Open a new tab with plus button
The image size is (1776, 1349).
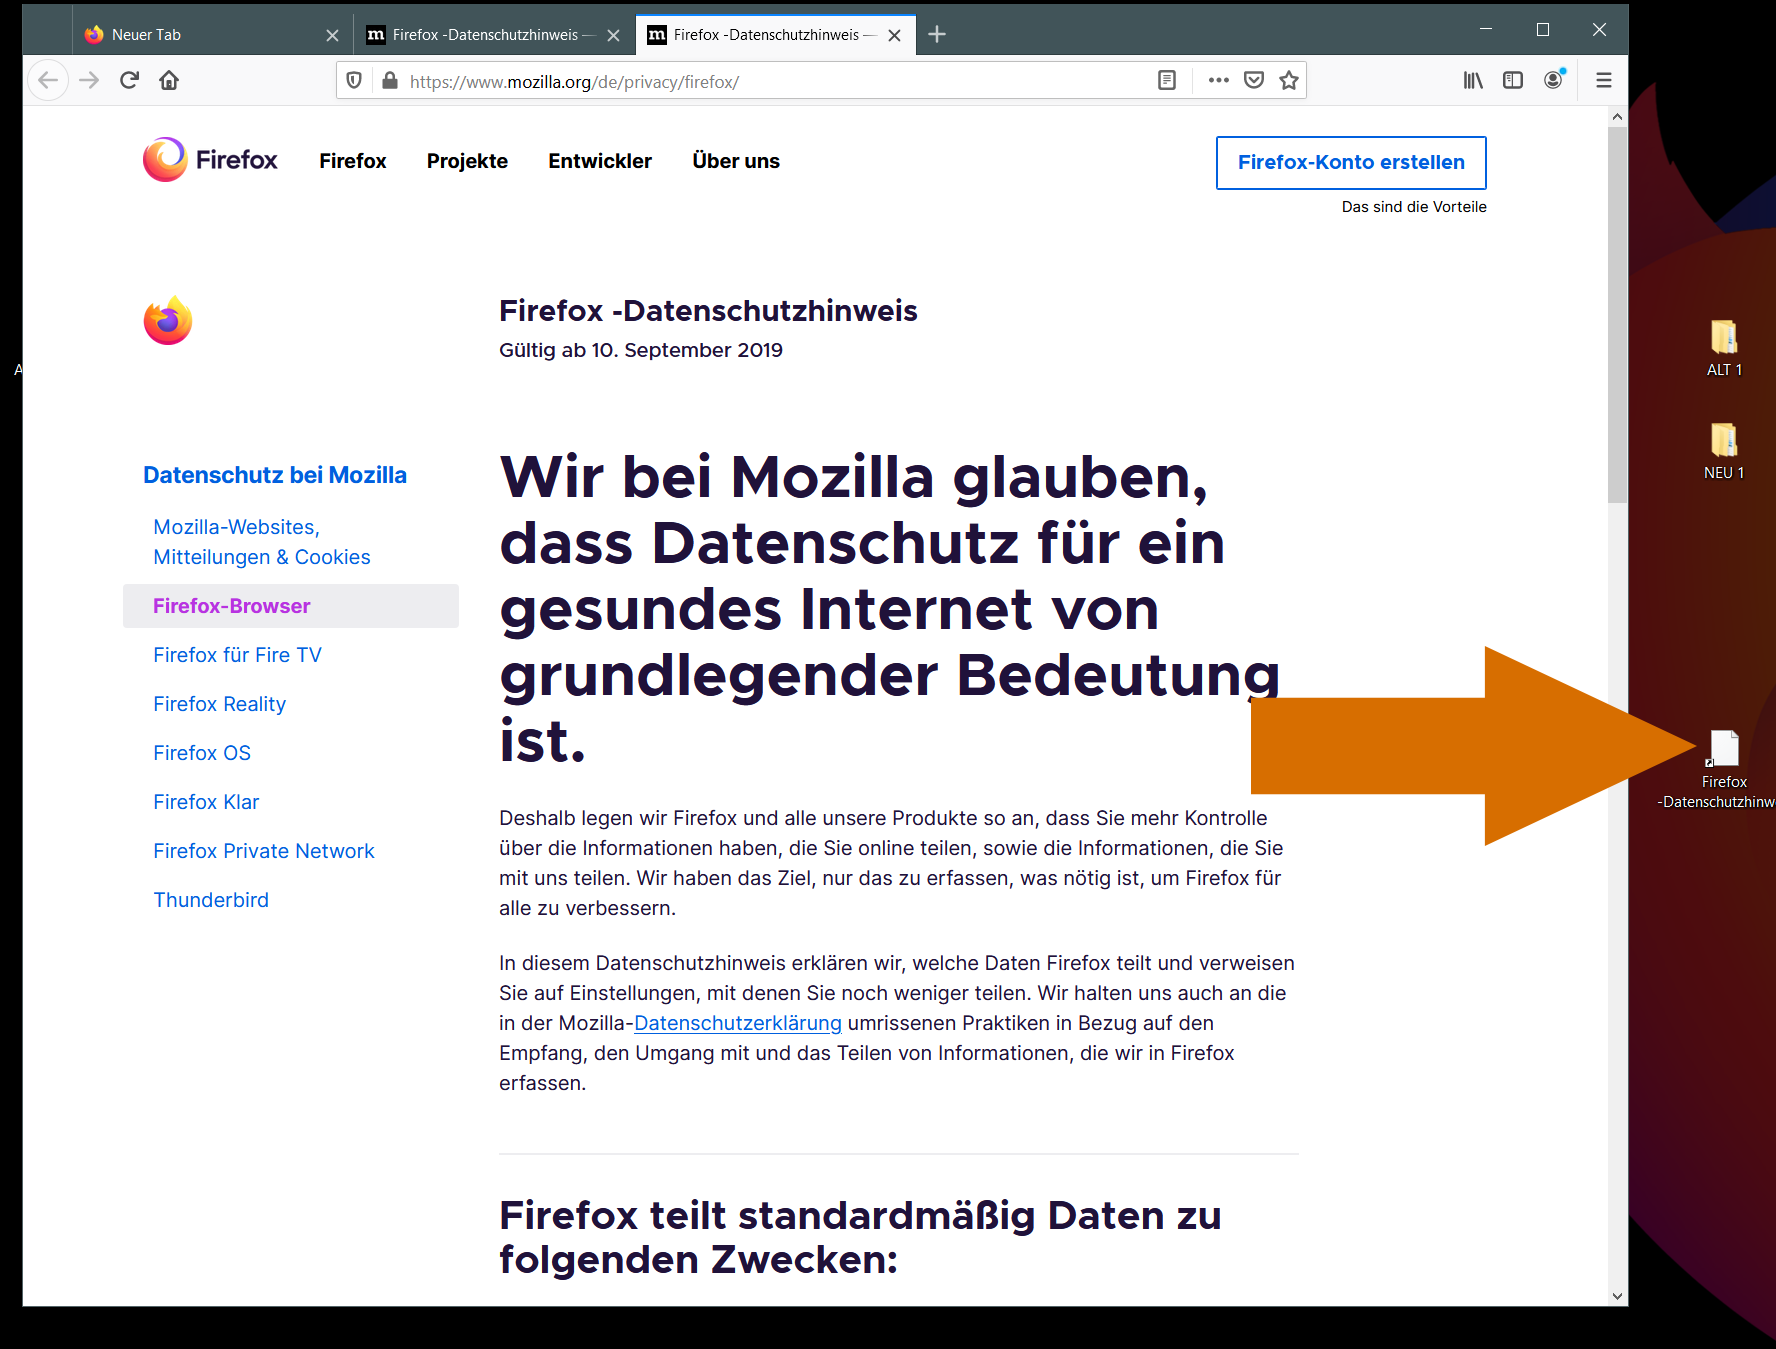[x=937, y=35]
